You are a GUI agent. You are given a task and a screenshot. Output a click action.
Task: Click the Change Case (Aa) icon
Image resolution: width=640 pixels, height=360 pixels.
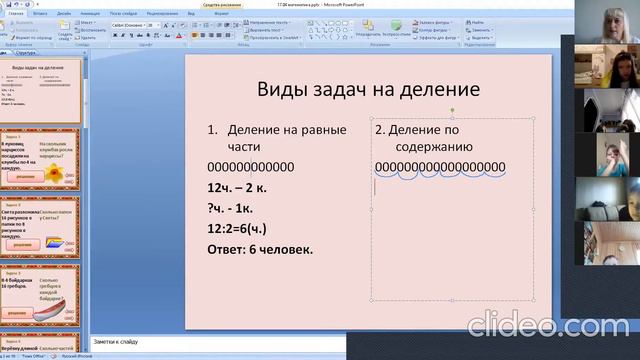[x=167, y=36]
